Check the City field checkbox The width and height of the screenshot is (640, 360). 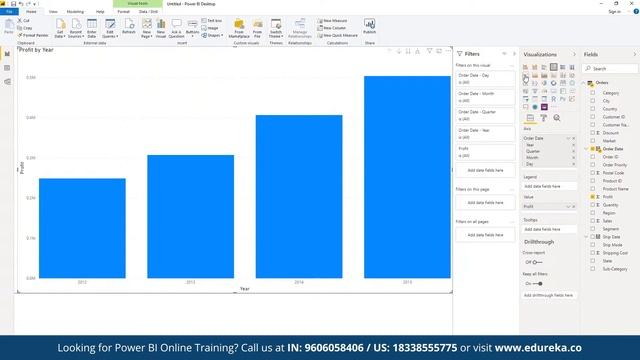pos(593,101)
